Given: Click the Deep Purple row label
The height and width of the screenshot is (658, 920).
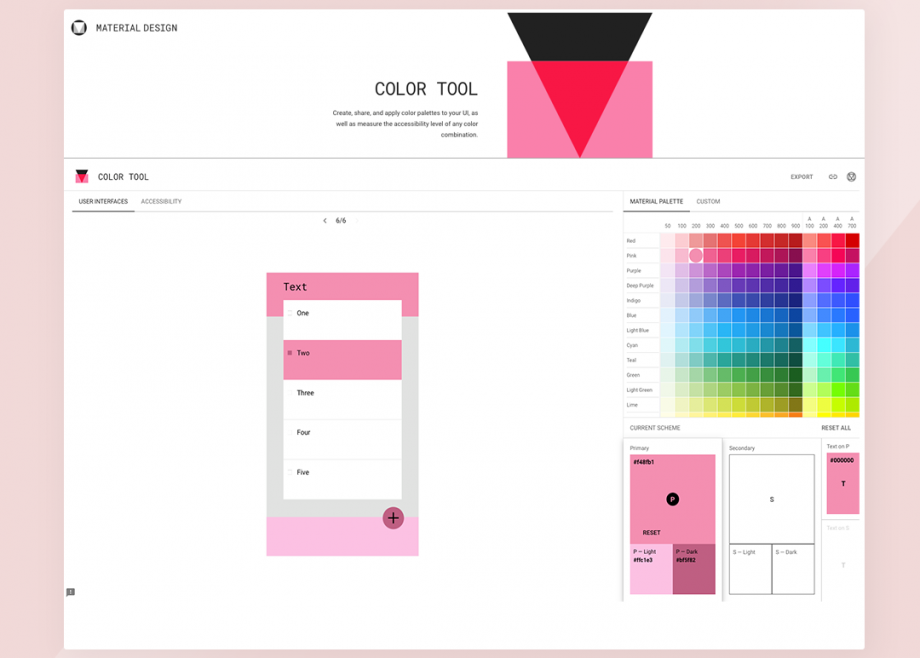Looking at the screenshot, I should [640, 285].
